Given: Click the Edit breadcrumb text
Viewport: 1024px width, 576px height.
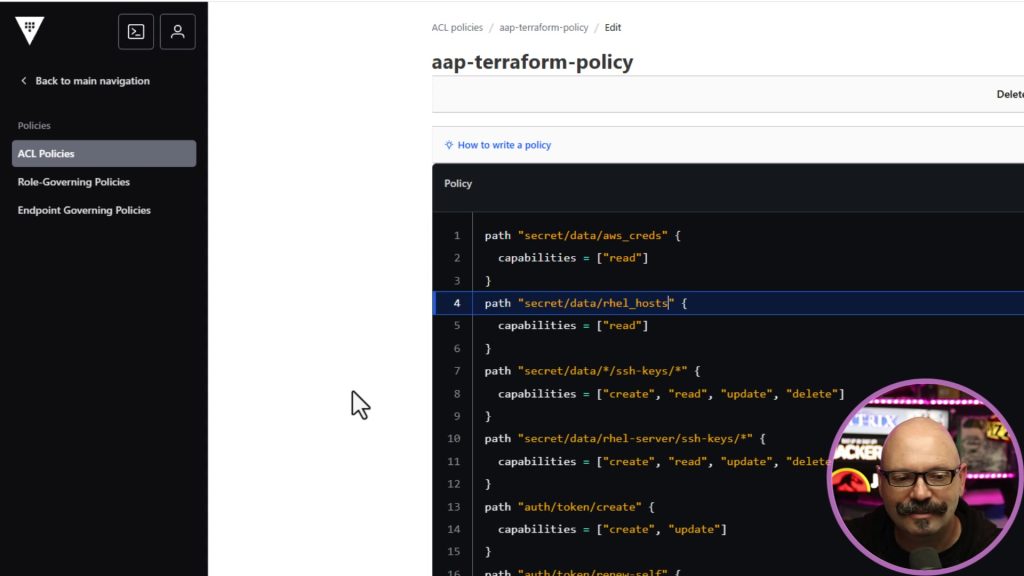Looking at the screenshot, I should tap(613, 27).
